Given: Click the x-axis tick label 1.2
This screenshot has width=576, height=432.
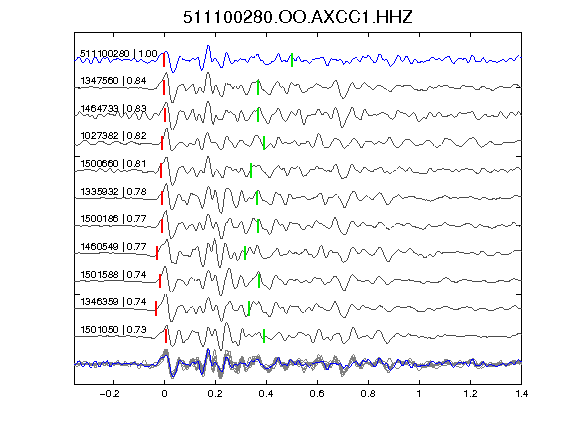Looking at the screenshot, I should click(471, 394).
